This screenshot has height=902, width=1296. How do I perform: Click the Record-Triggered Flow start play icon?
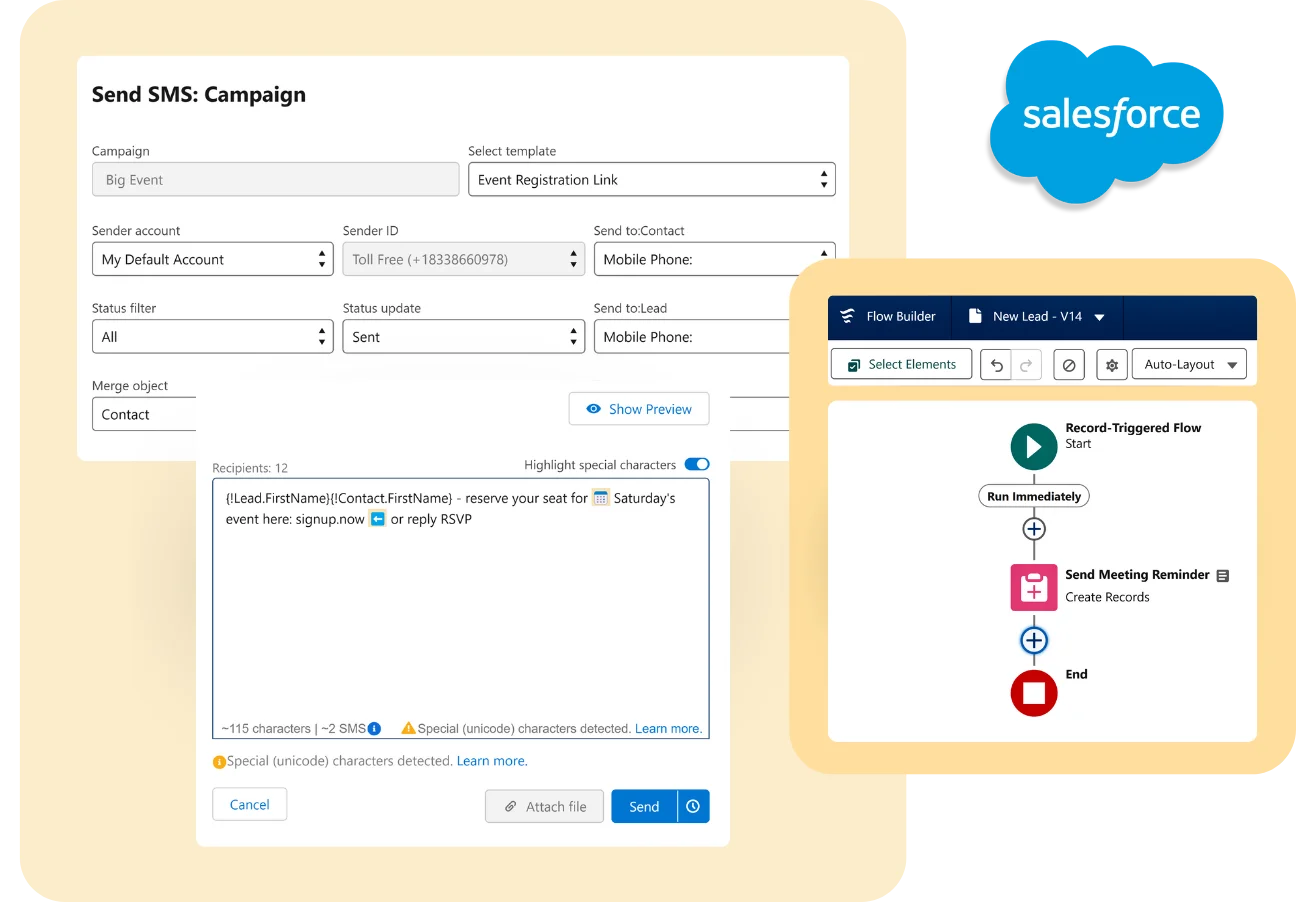pos(1033,446)
